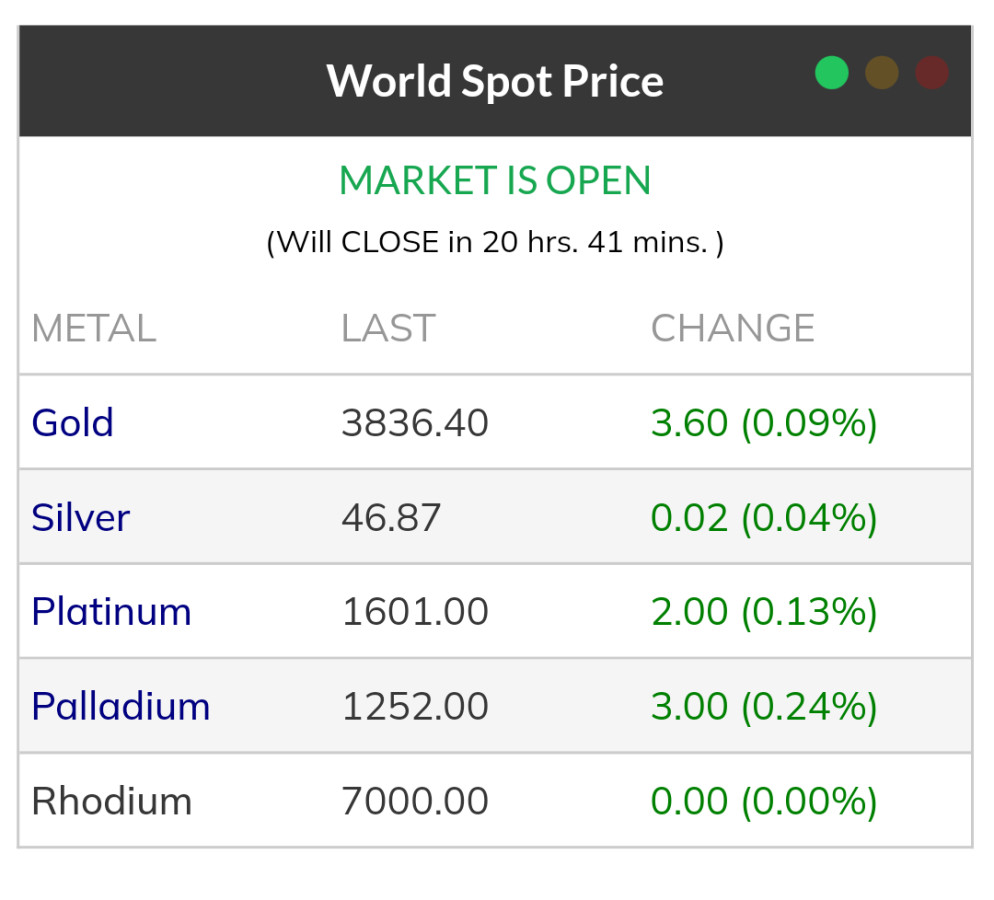994x900 pixels.
Task: Click the MARKET IS OPEN status text
Action: tap(495, 181)
